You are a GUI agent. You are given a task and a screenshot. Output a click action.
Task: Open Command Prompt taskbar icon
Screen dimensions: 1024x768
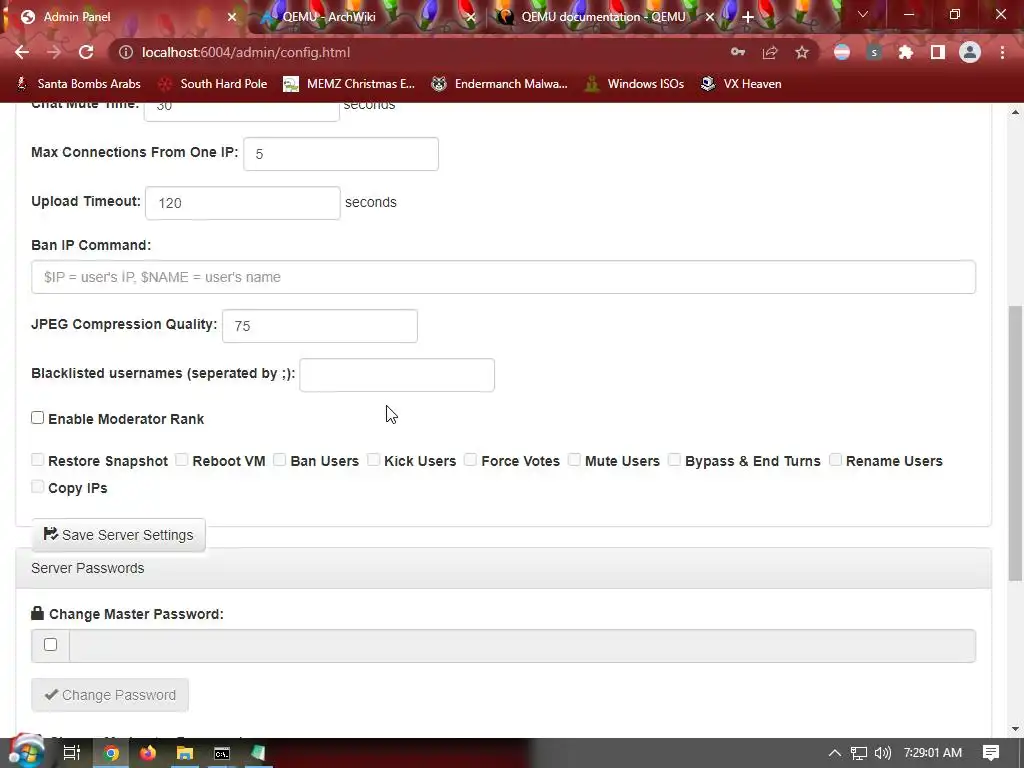coord(222,753)
